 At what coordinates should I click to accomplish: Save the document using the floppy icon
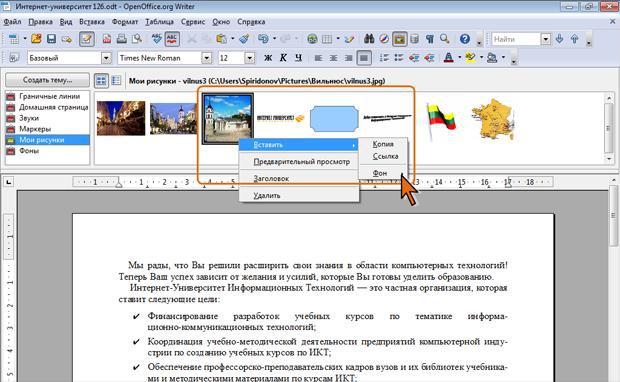pos(51,39)
